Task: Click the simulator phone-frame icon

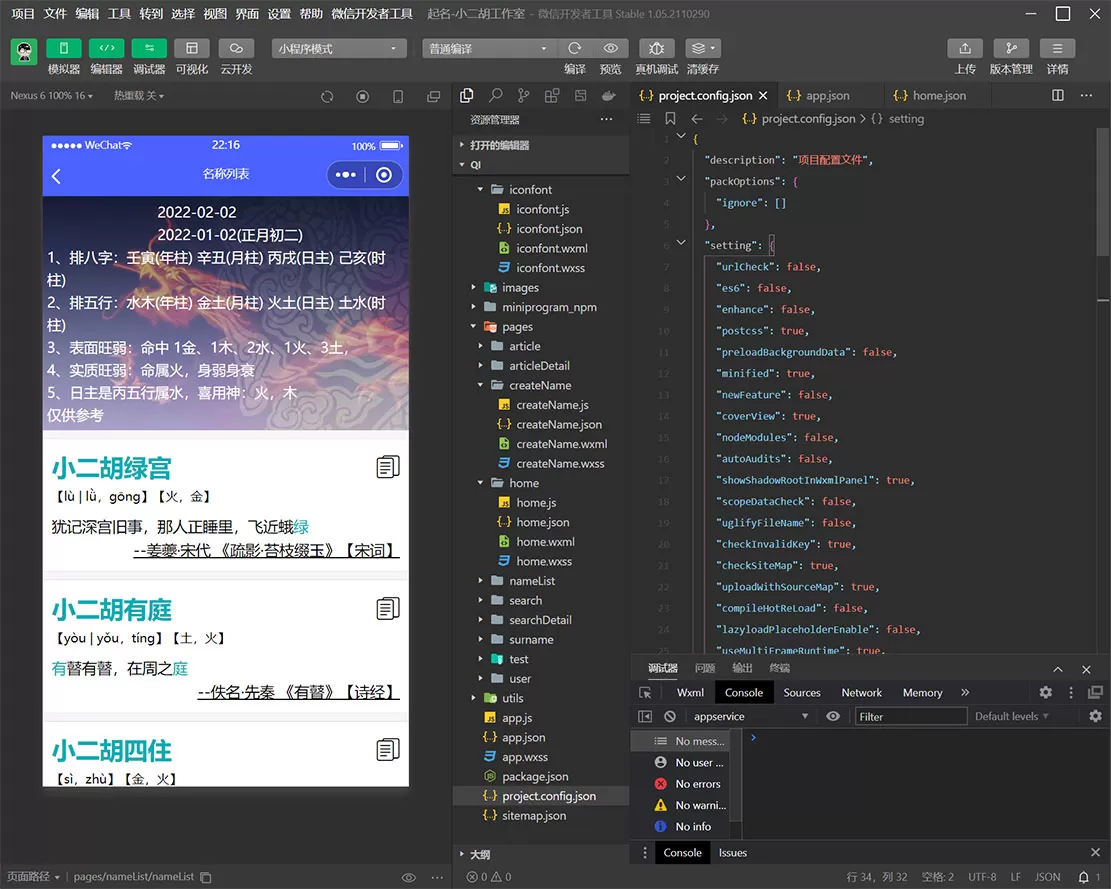Action: pyautogui.click(x=398, y=96)
